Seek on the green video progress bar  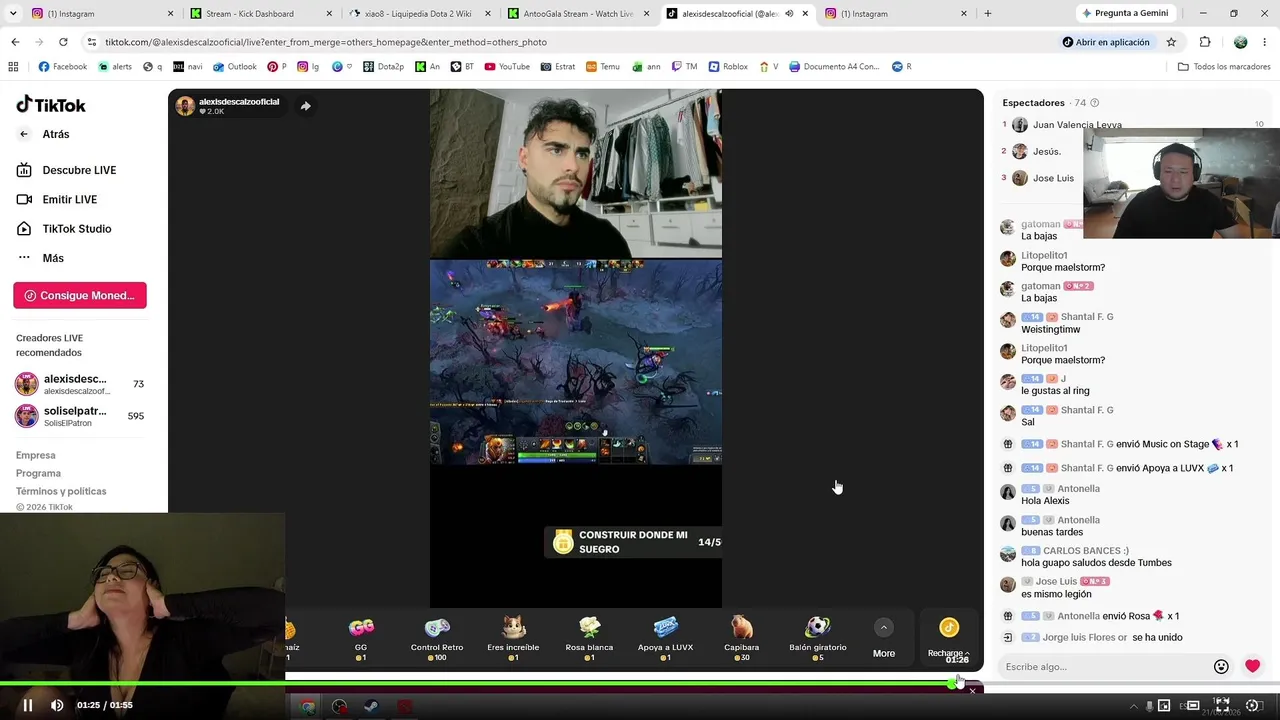coord(640,683)
